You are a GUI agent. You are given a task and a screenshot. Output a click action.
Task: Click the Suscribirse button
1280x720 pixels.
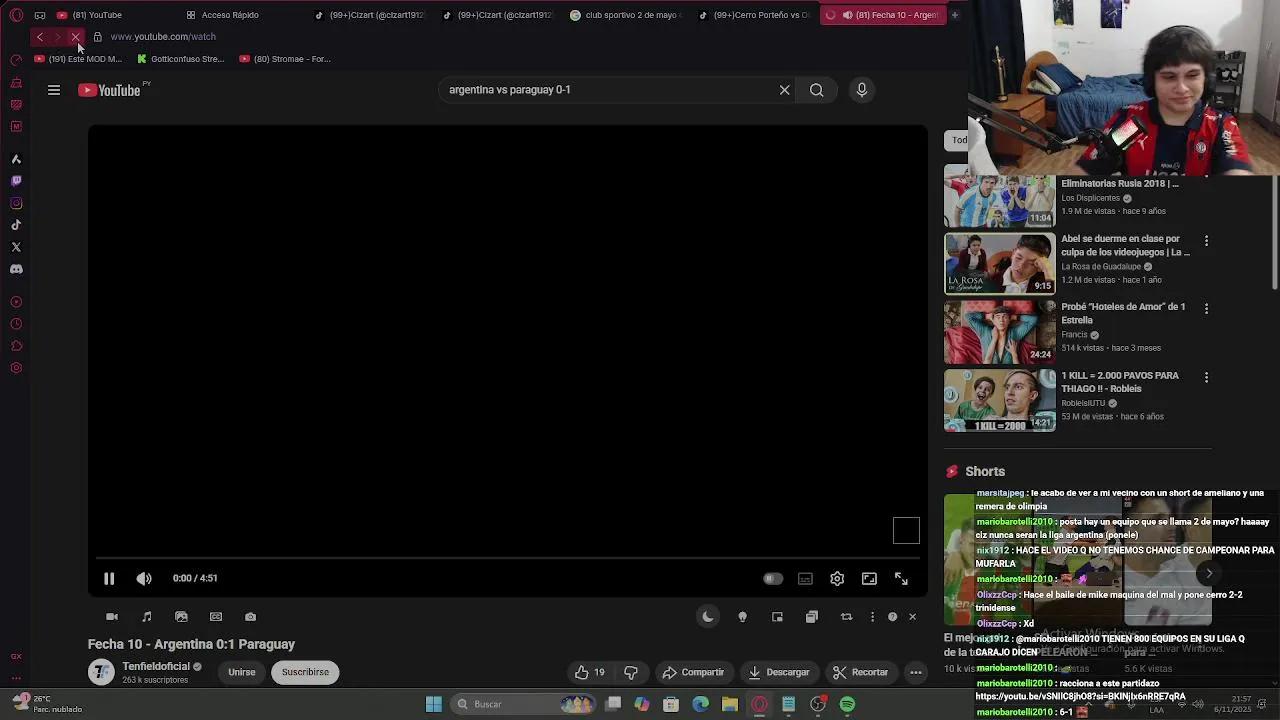pyautogui.click(x=305, y=673)
